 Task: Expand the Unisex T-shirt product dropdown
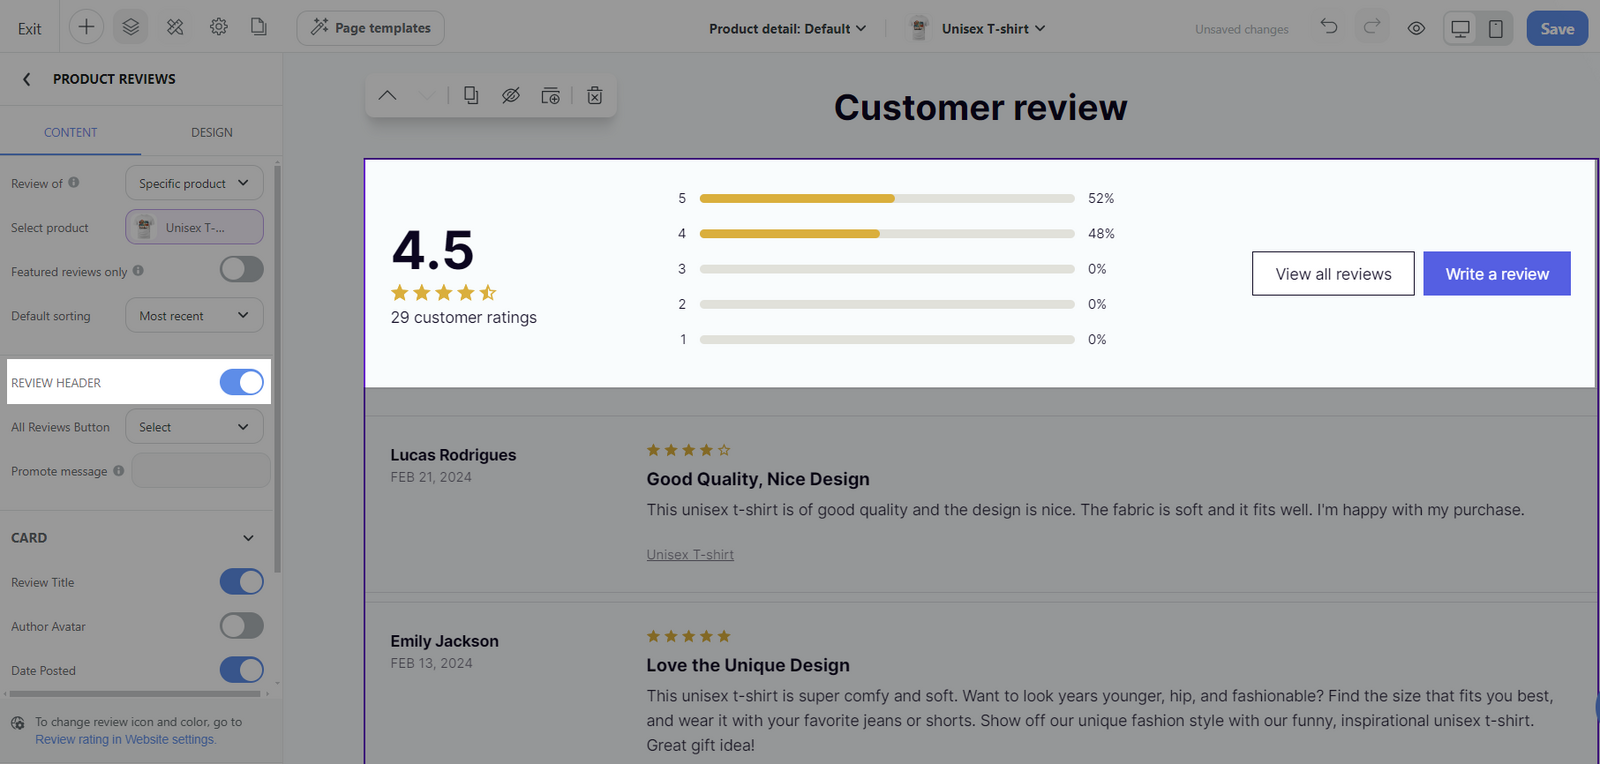[978, 28]
